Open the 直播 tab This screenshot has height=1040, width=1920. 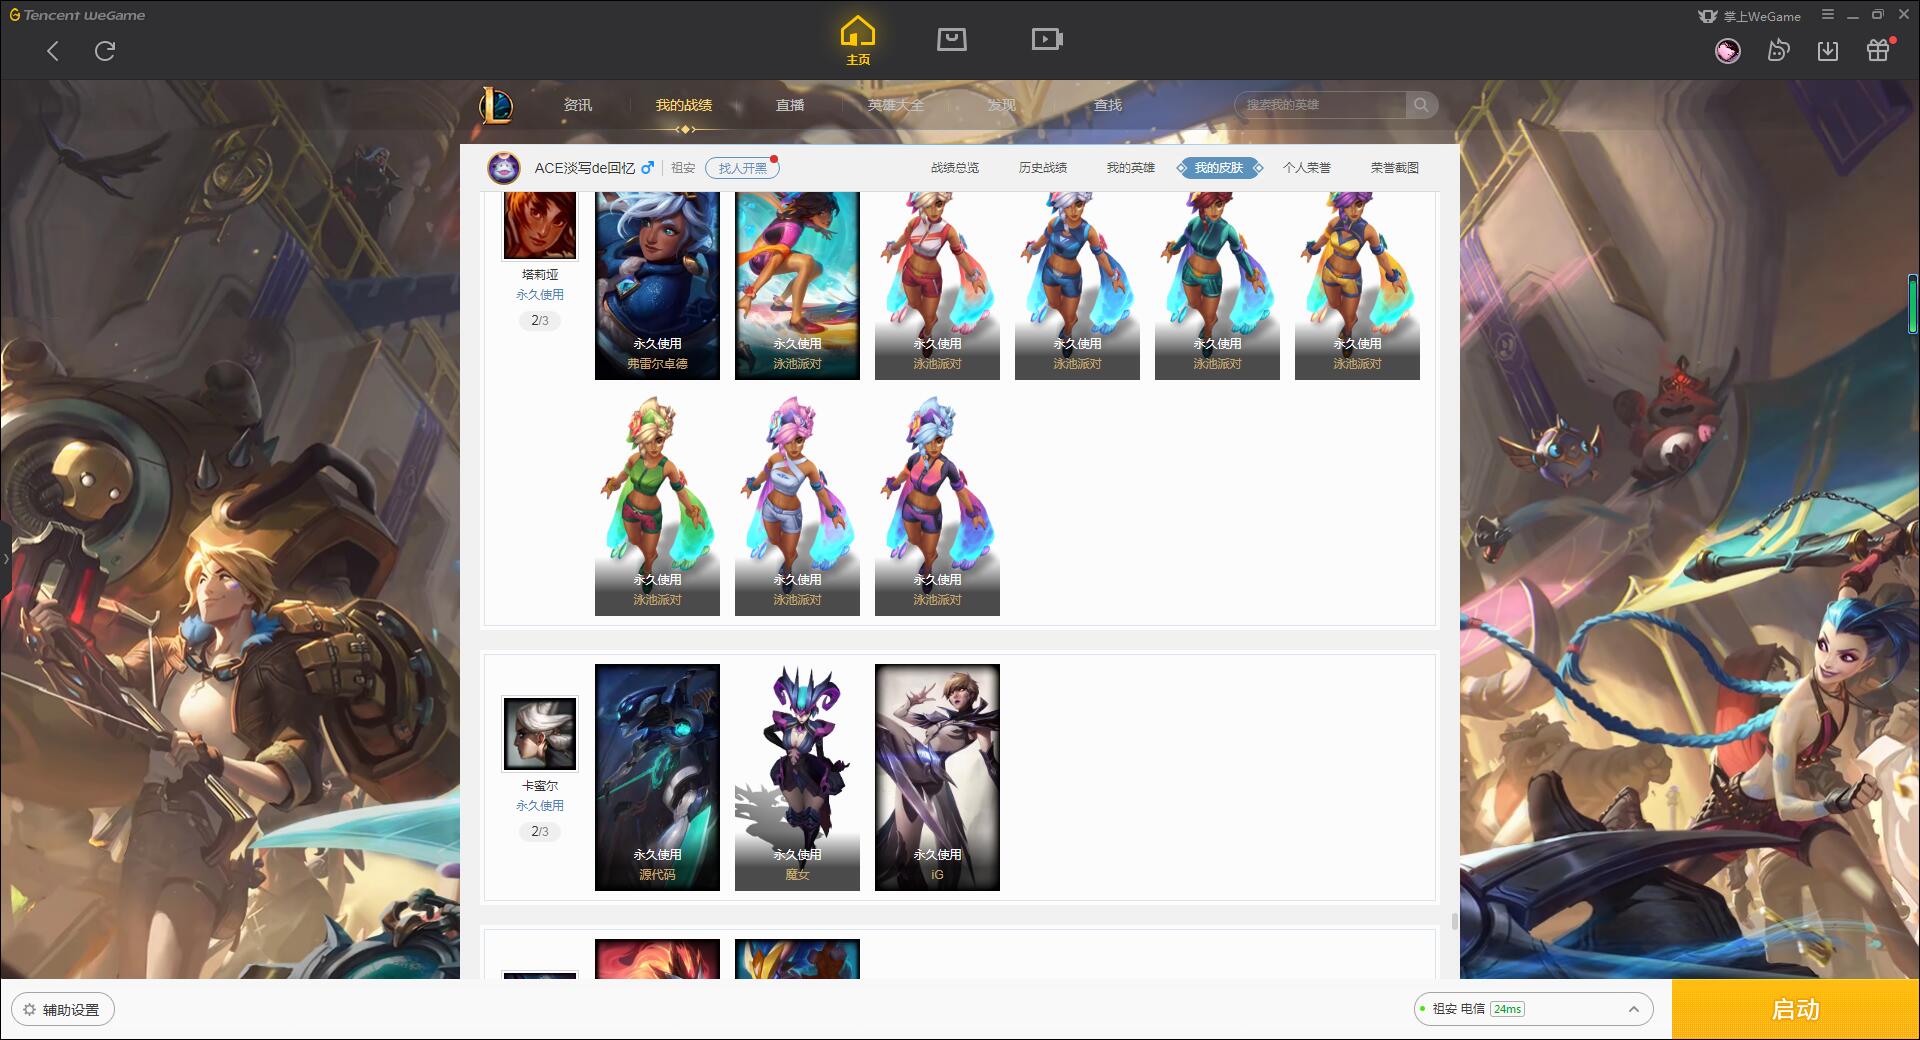pyautogui.click(x=790, y=105)
